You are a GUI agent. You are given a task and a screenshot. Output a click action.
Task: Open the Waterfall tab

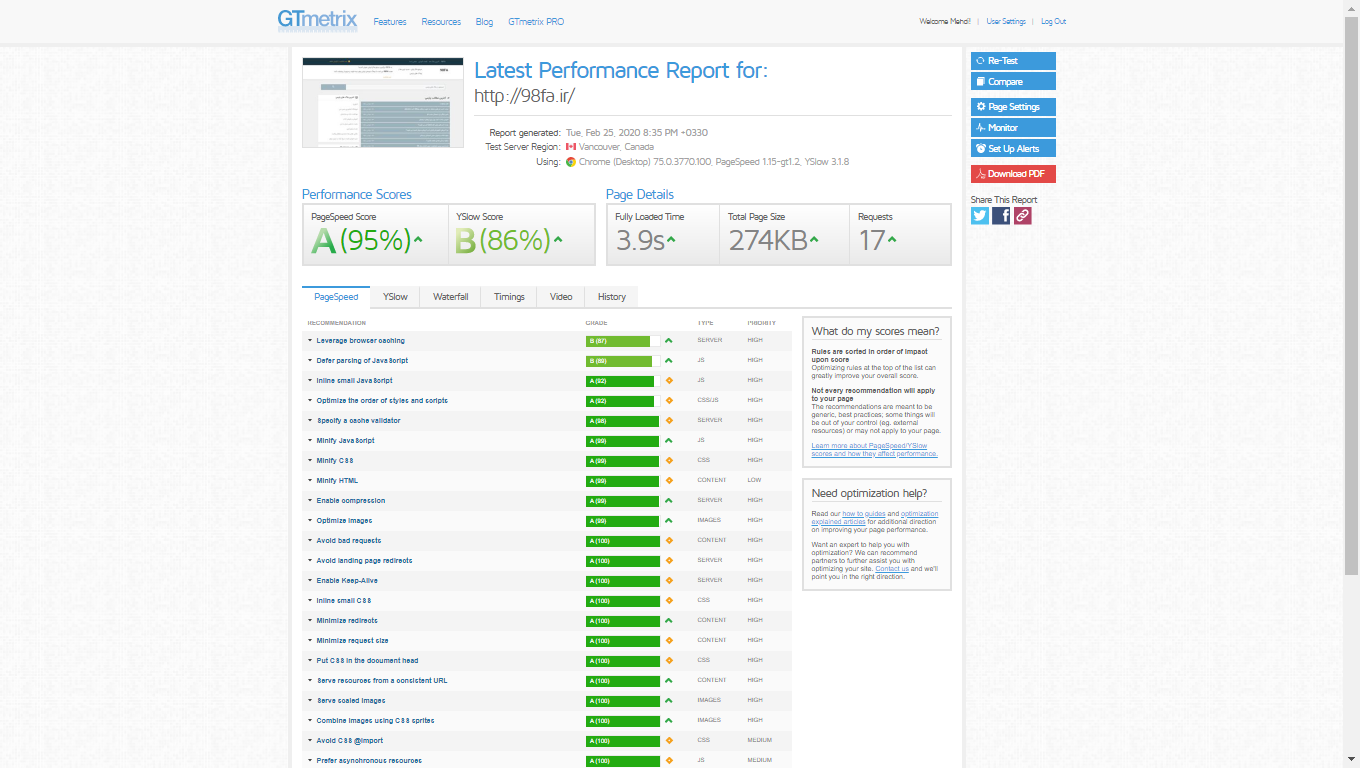[450, 297]
